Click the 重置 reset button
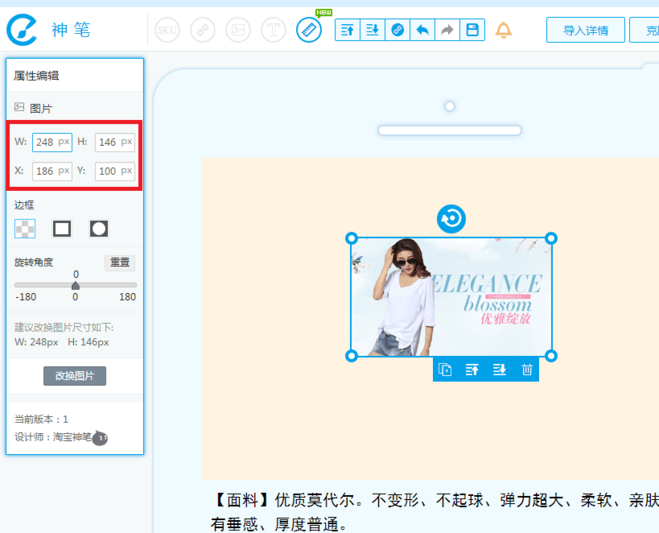The image size is (659, 533). (x=120, y=262)
